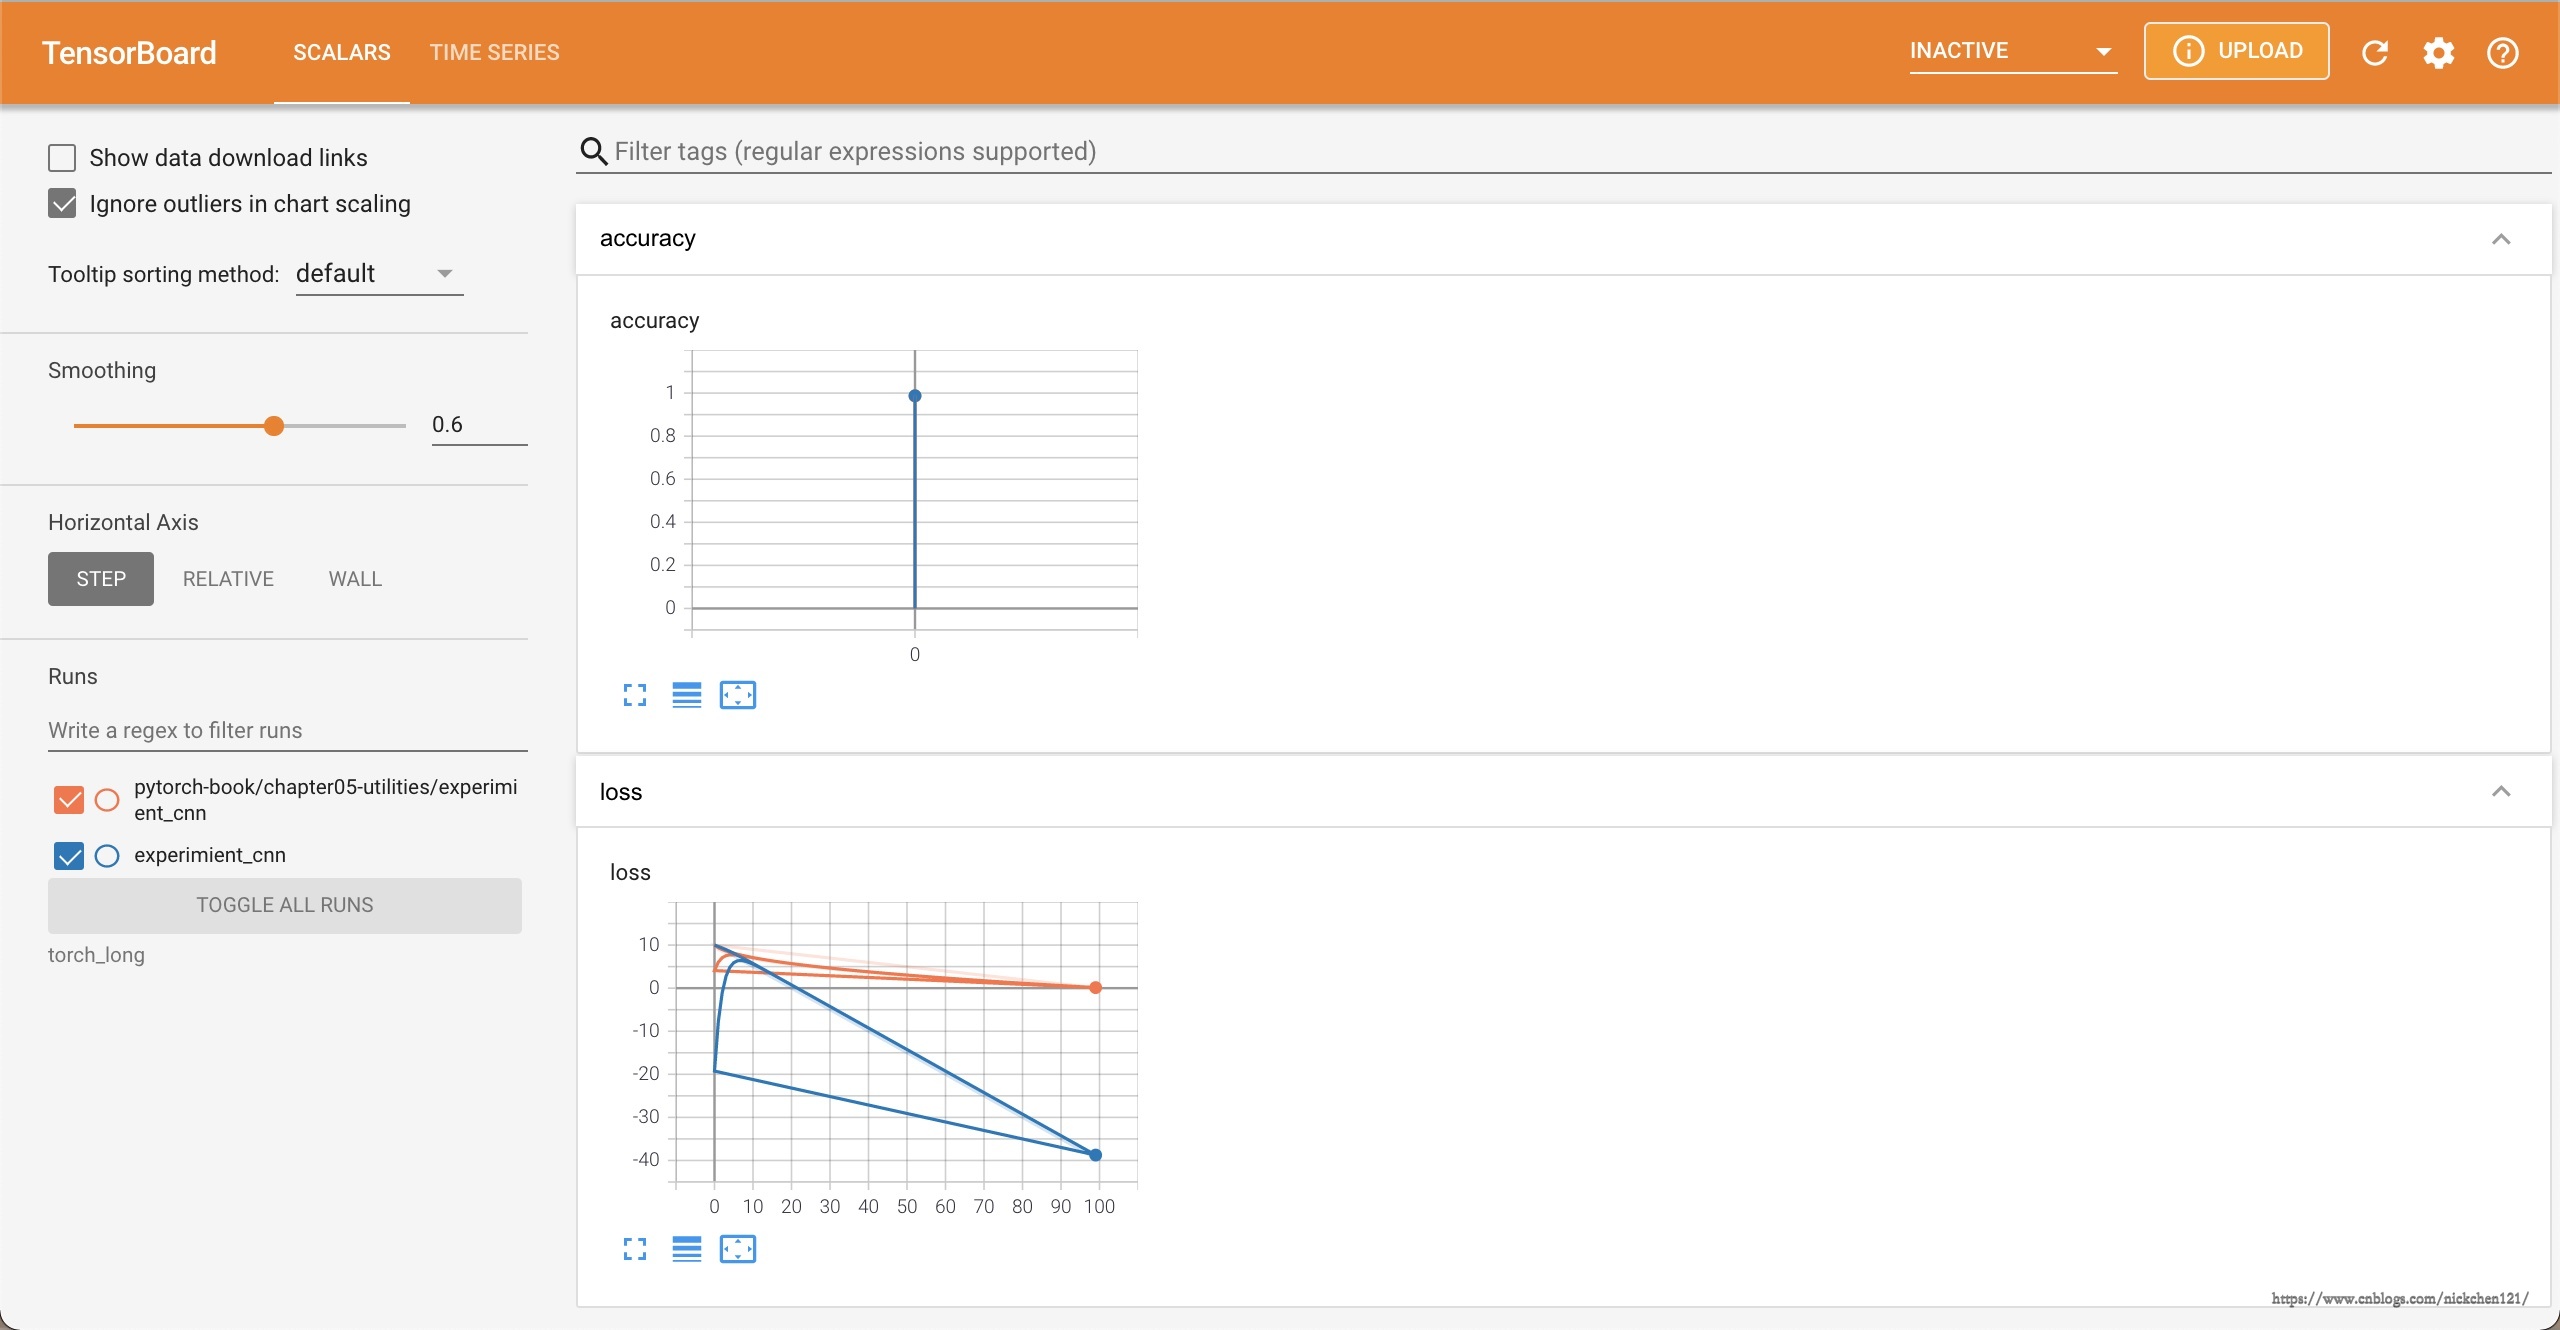Screen dimensions: 2560x1330
Task: Click the Runs heading
Action: point(73,677)
